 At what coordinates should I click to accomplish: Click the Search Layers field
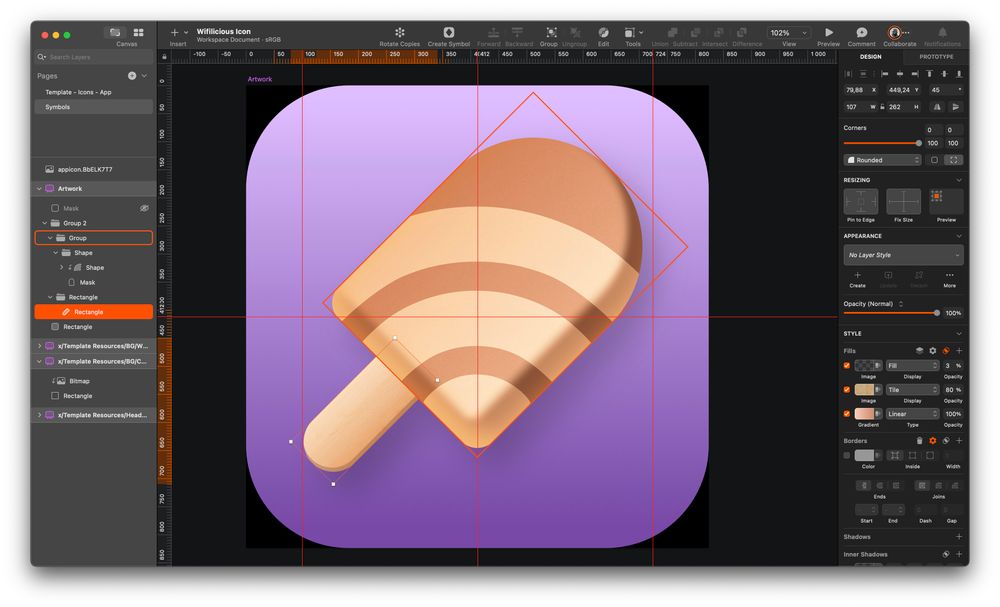tap(94, 57)
